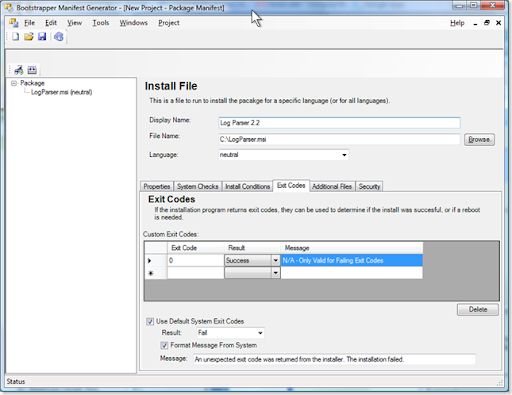The height and width of the screenshot is (395, 512).
Task: Switch to the Security tab
Action: coord(369,186)
